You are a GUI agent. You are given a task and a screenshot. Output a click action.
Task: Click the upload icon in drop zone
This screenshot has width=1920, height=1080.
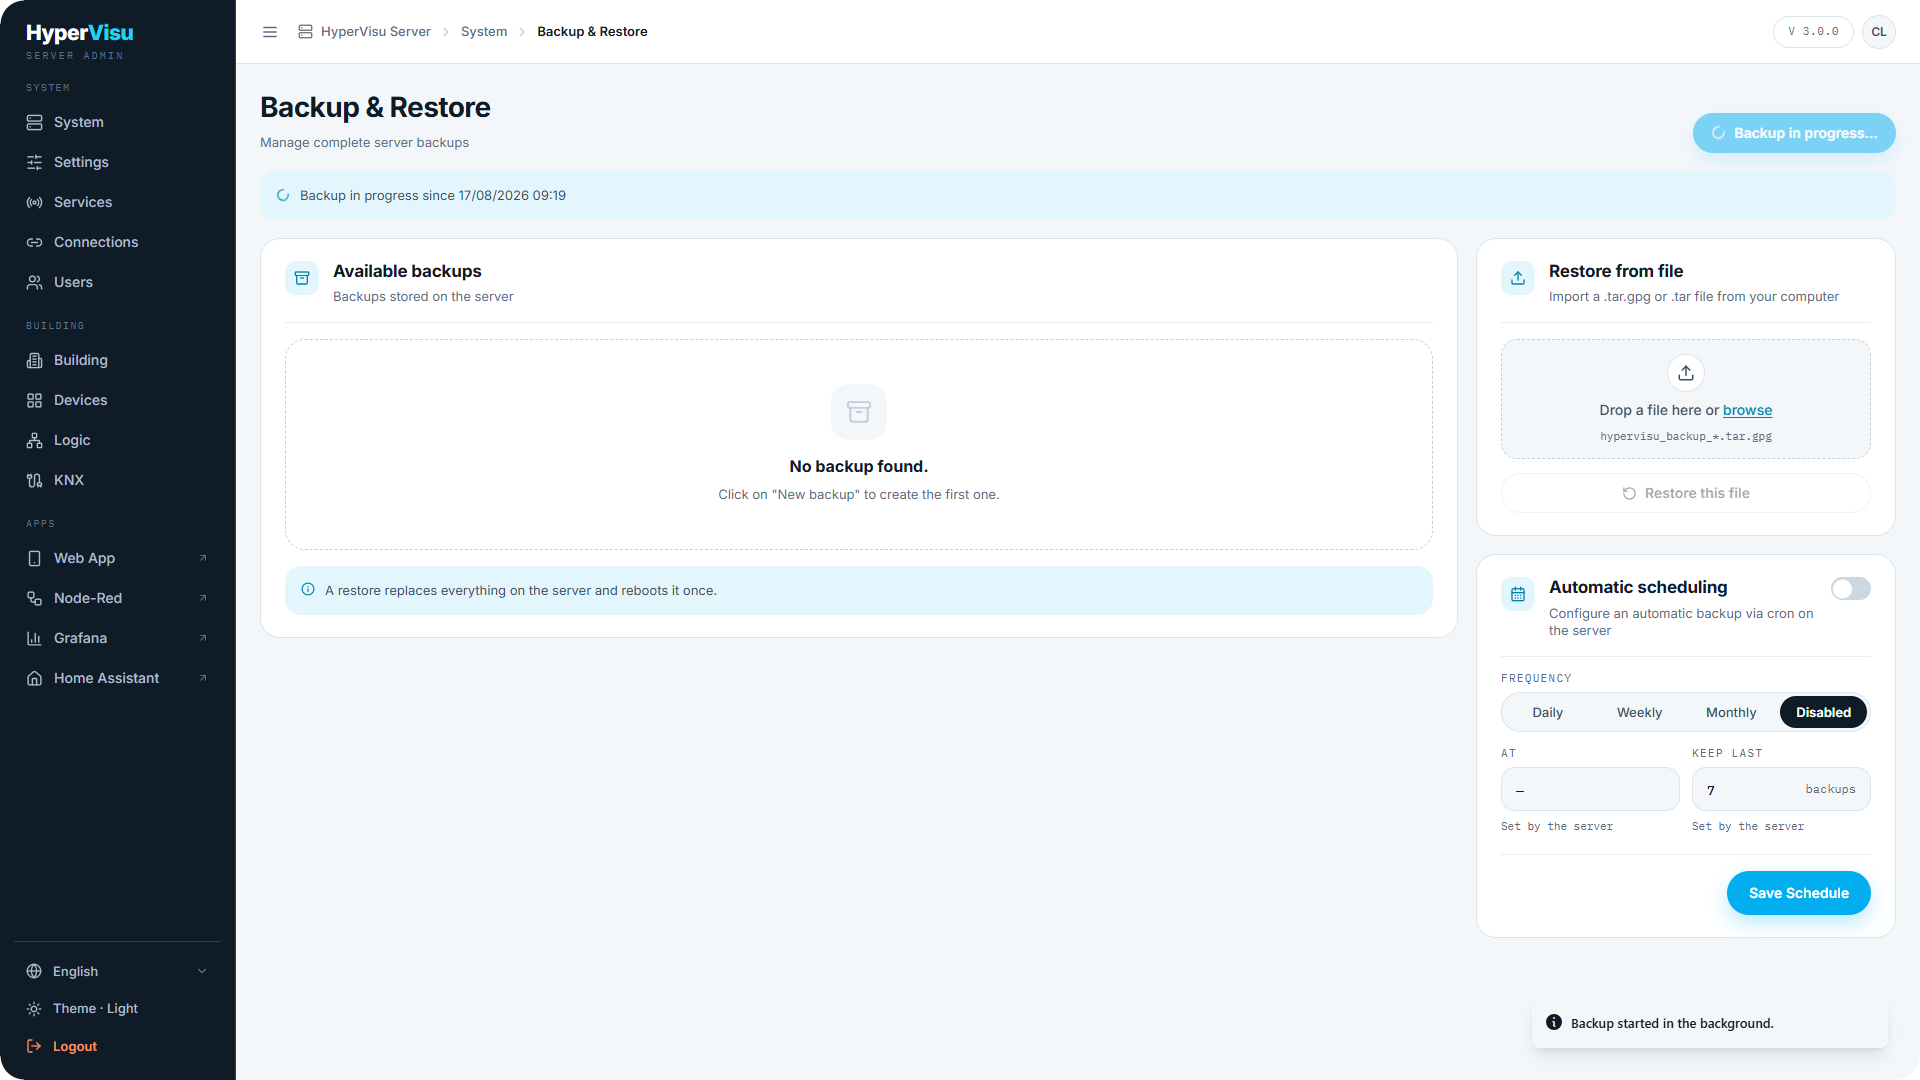1686,373
